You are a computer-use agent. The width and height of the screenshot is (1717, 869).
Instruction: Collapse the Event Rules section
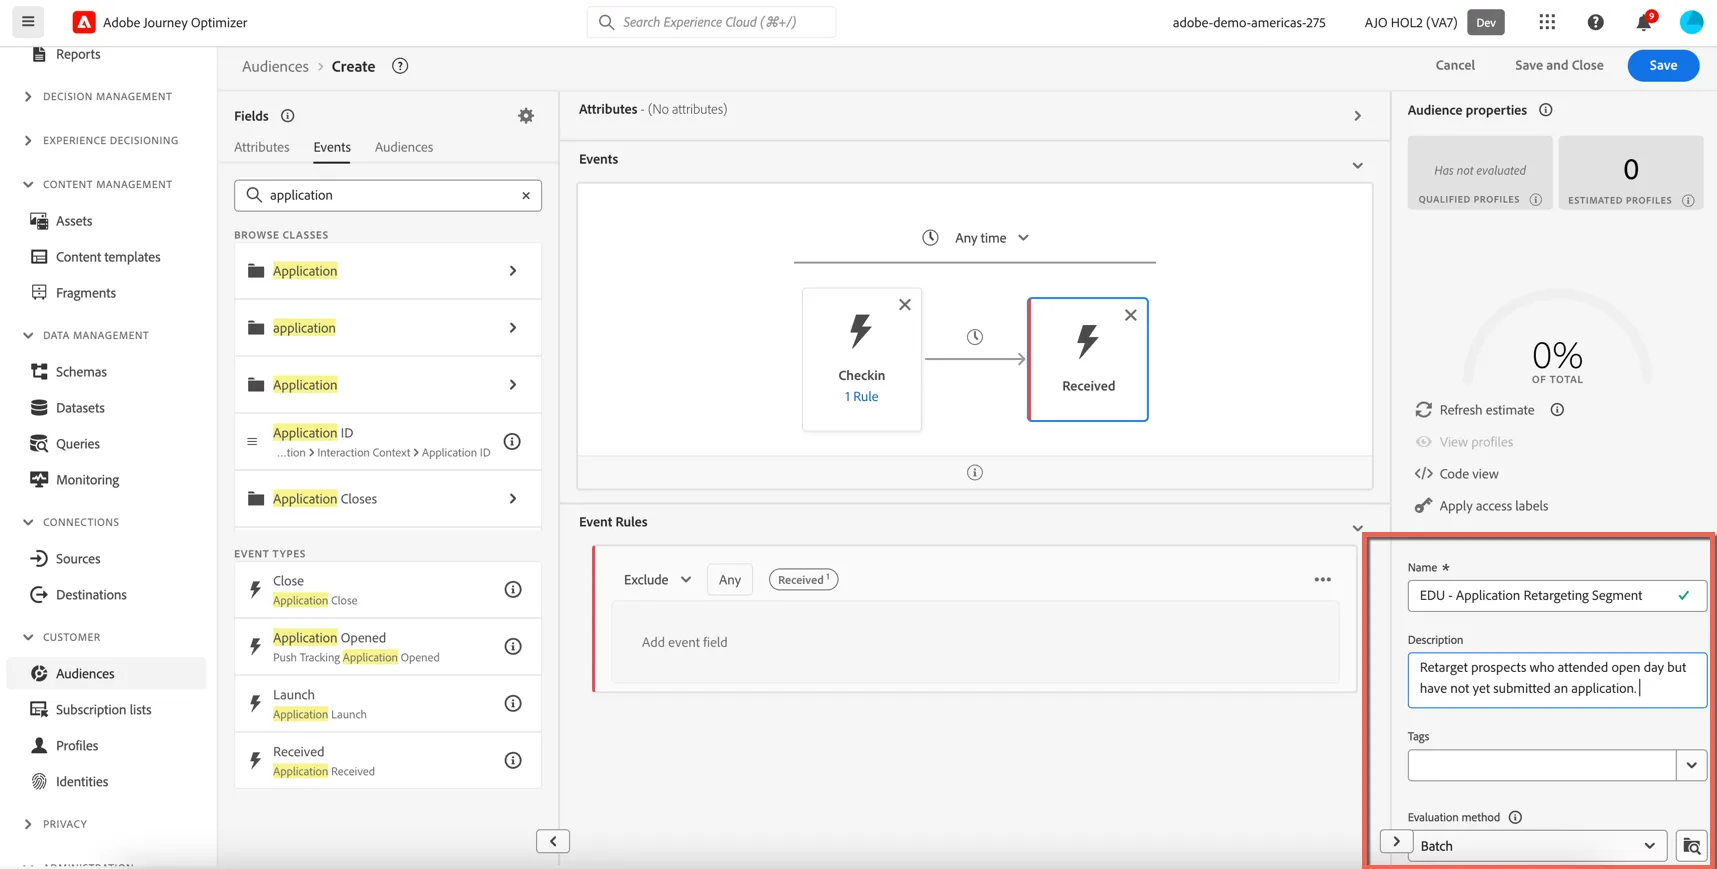click(1357, 528)
